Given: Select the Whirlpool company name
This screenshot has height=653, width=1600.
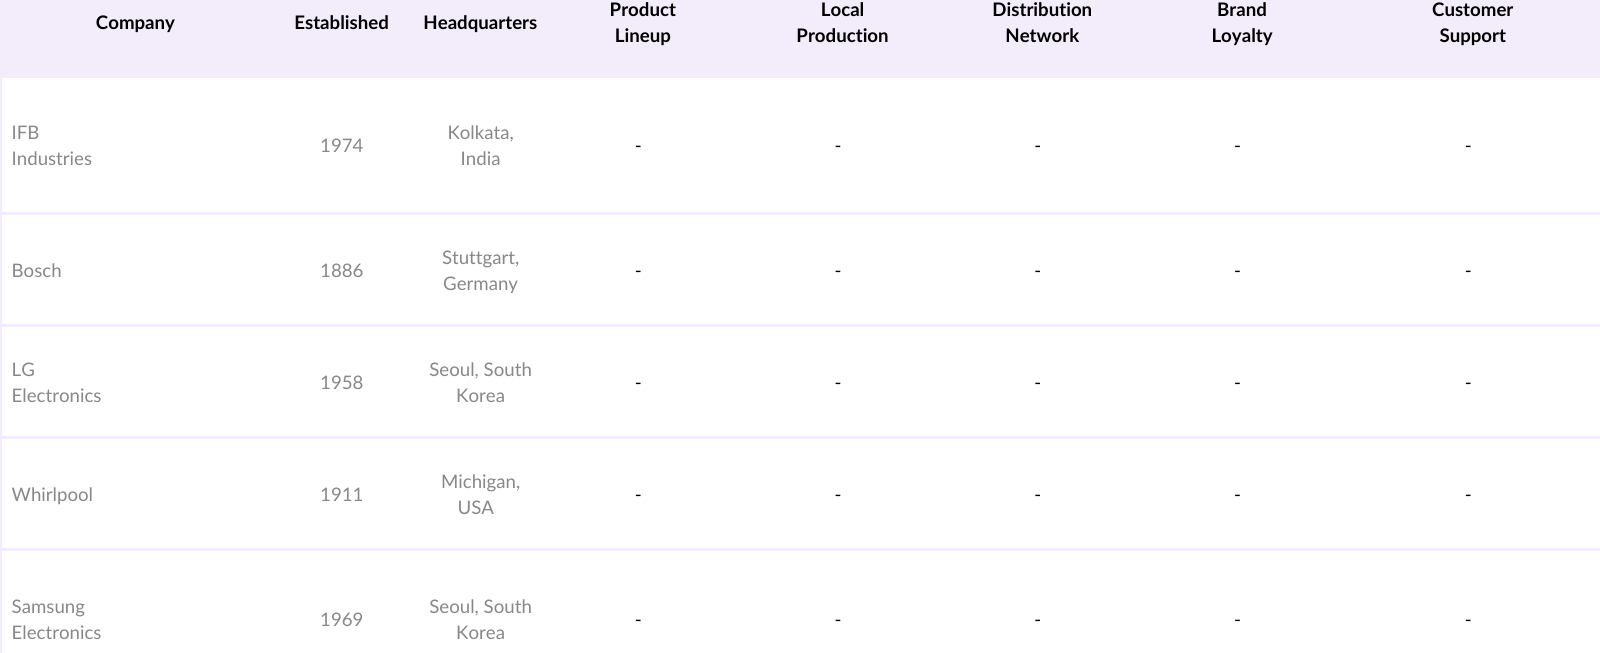Looking at the screenshot, I should (x=52, y=494).
